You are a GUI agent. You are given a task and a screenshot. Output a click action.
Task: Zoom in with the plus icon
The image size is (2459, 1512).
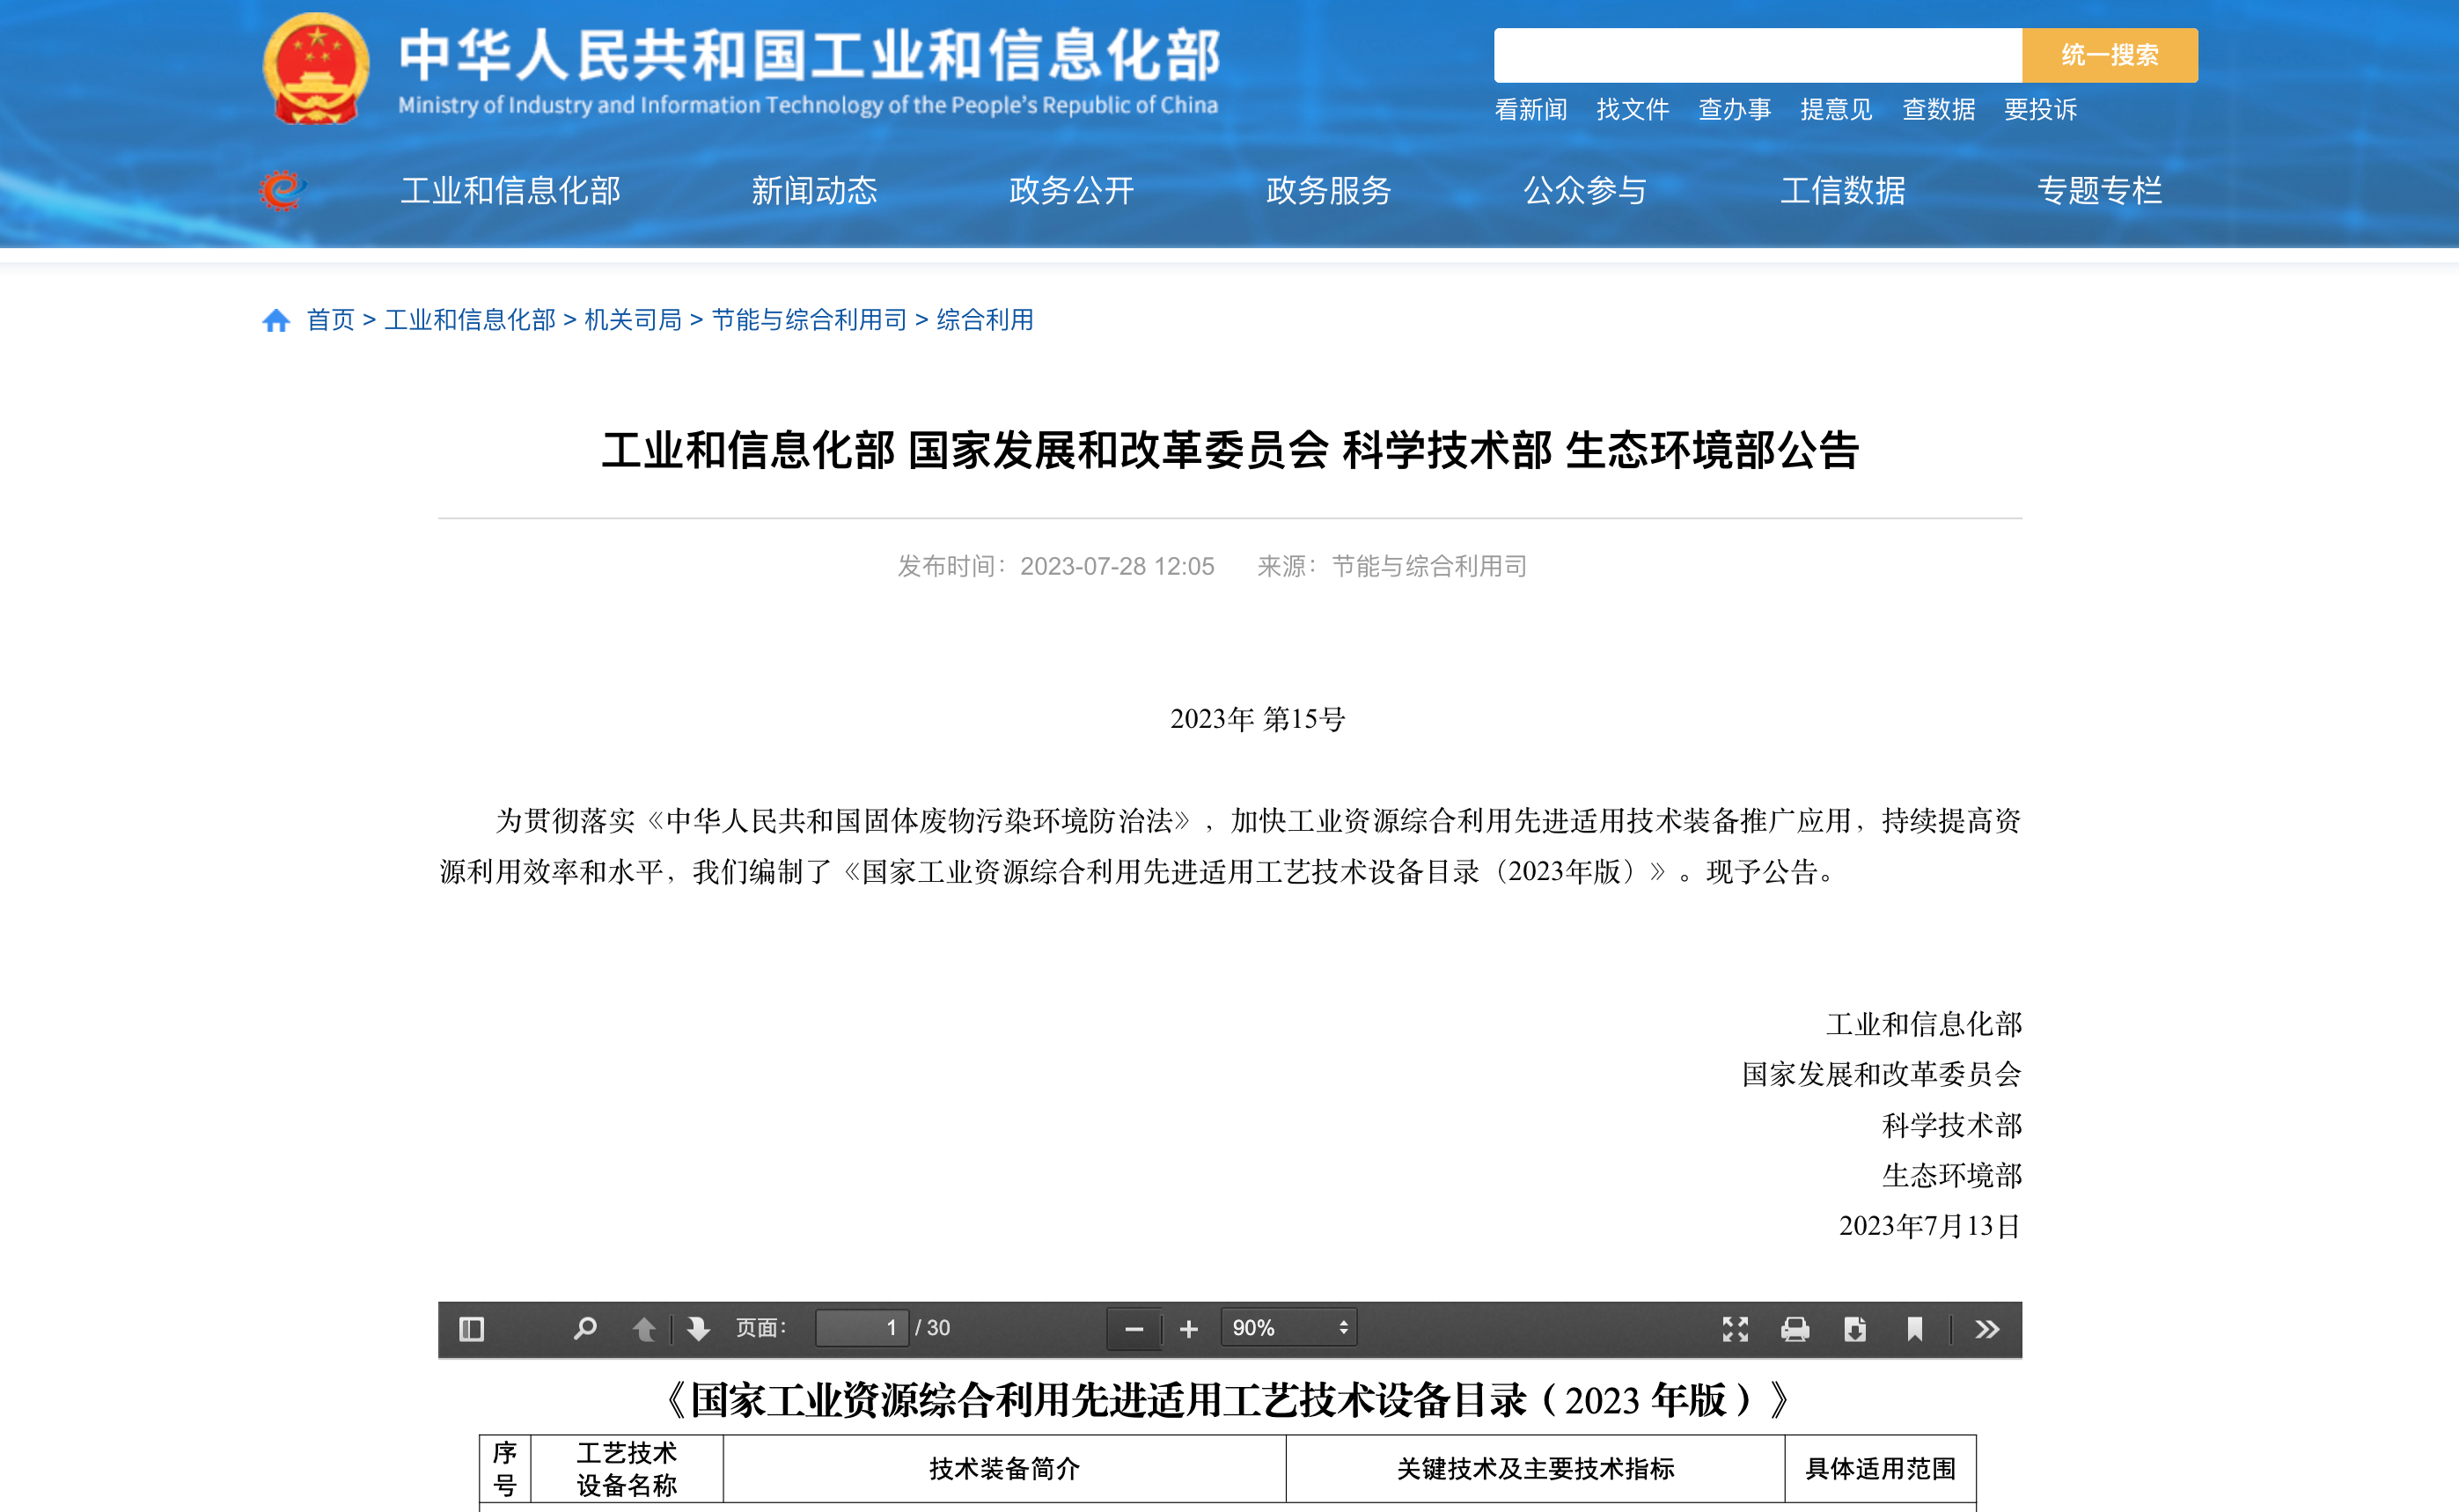tap(1188, 1328)
